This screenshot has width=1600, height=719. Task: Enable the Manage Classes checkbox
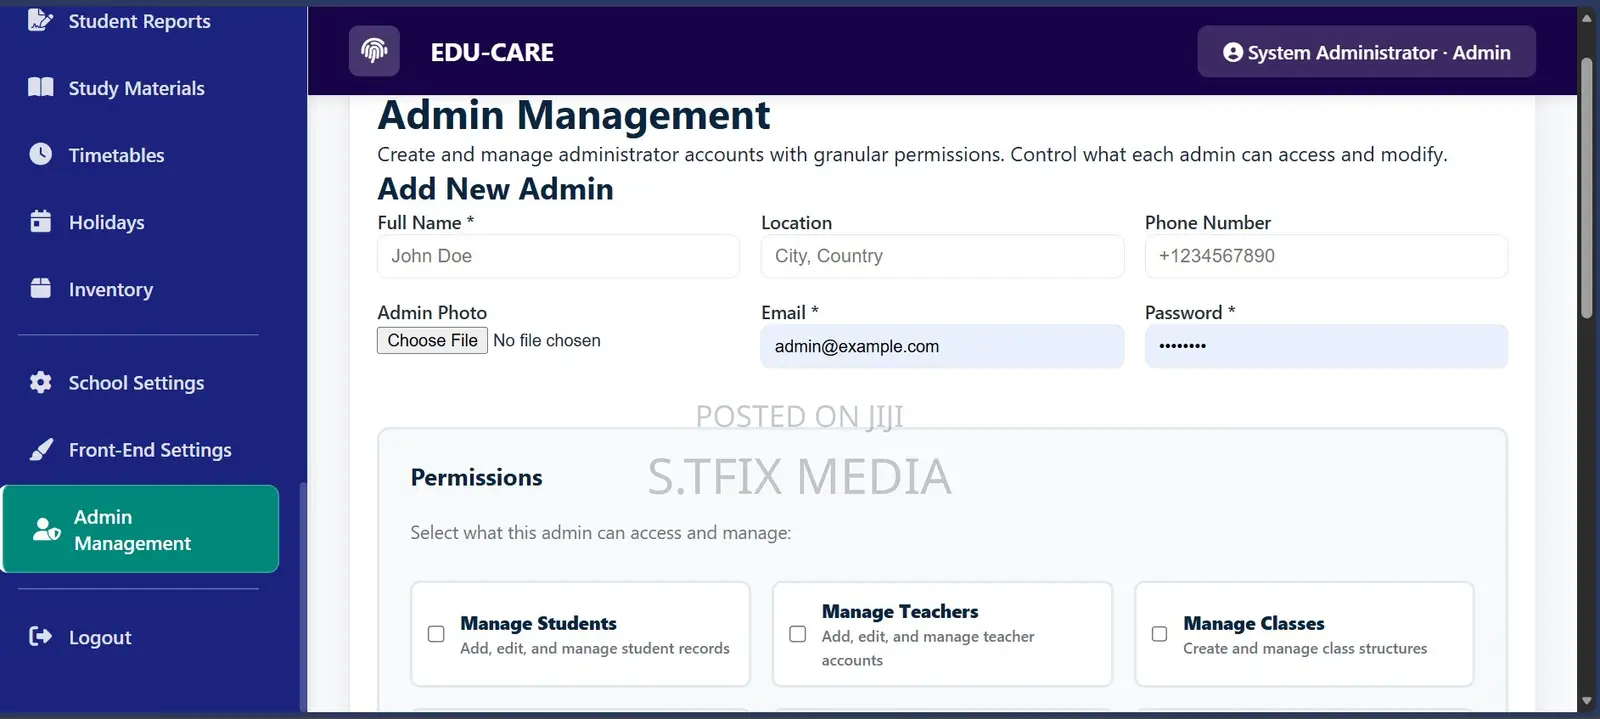pos(1159,634)
